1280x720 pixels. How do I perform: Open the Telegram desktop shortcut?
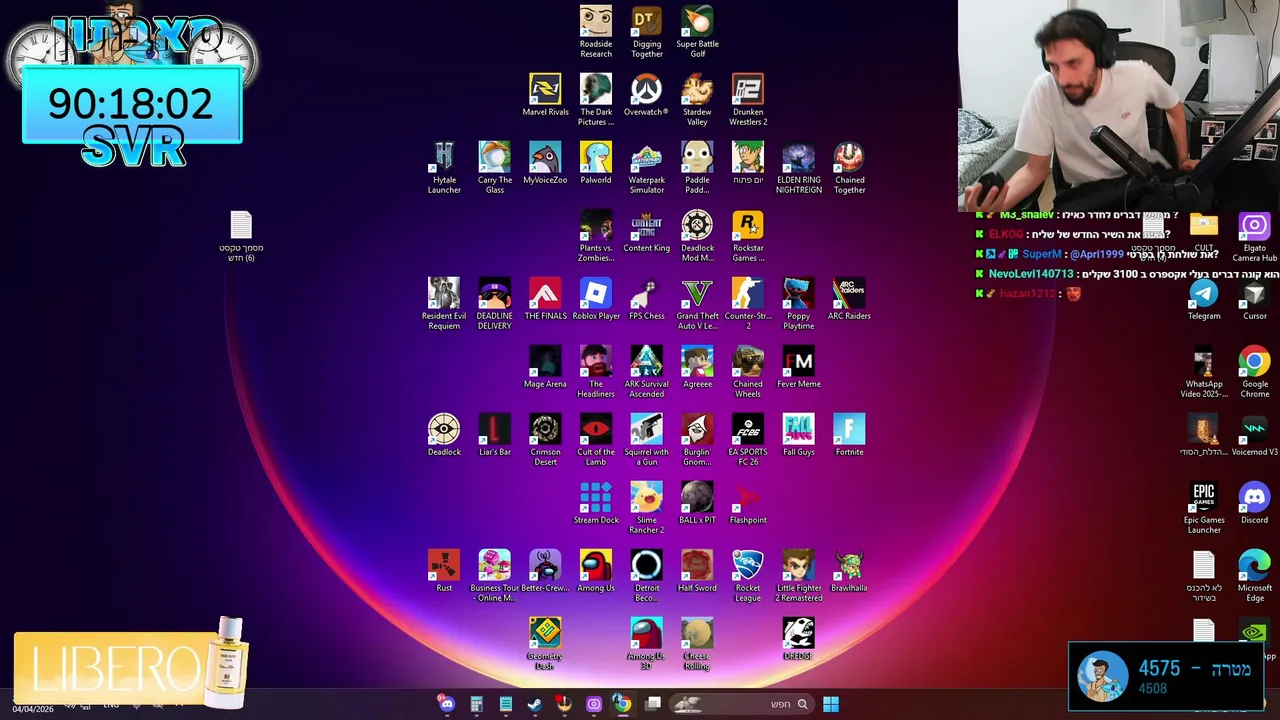[x=1204, y=299]
